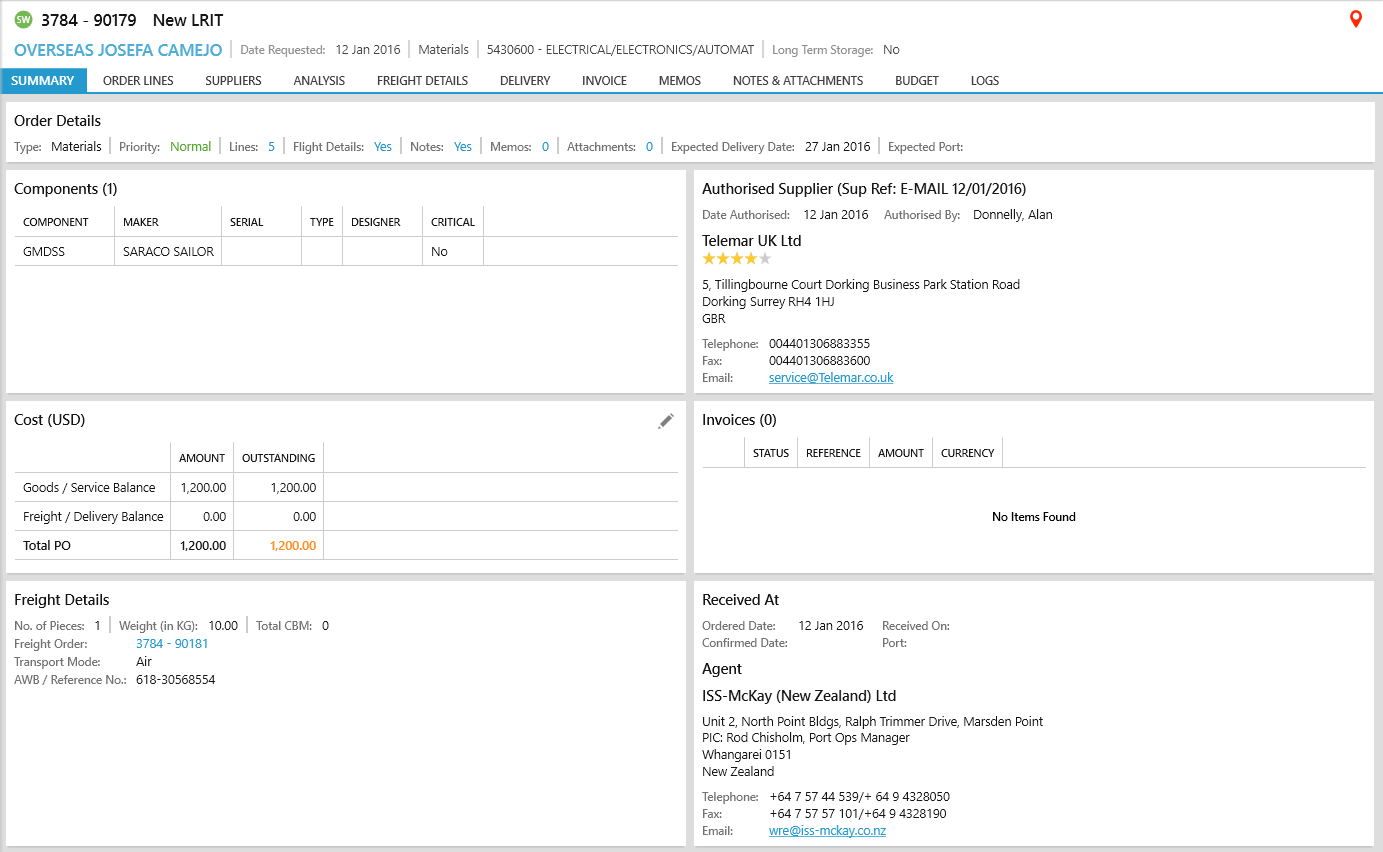Click the Flight Details Yes link
1383x852 pixels.
pyautogui.click(x=383, y=147)
